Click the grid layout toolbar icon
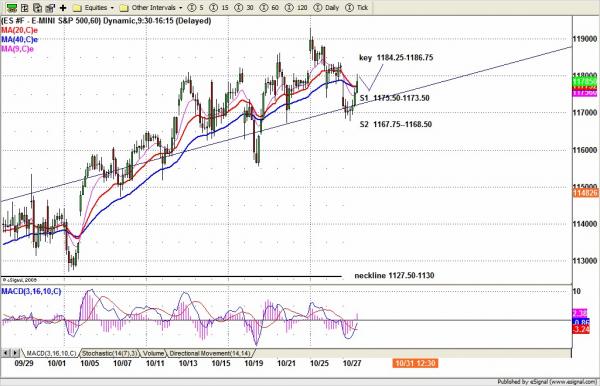 pos(24,7)
